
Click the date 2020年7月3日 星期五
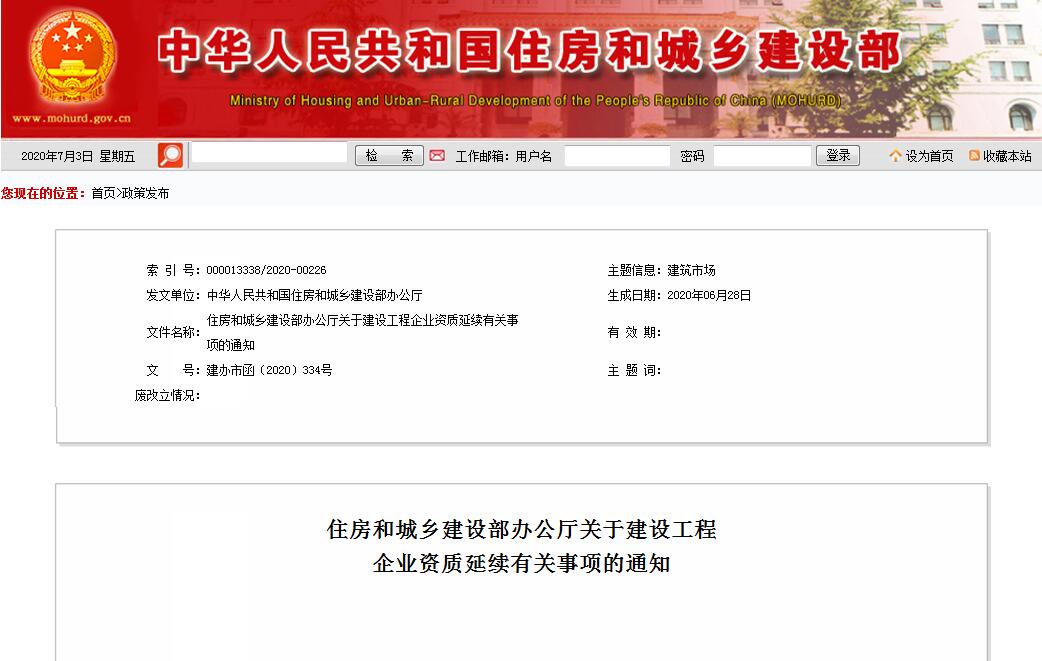click(78, 156)
